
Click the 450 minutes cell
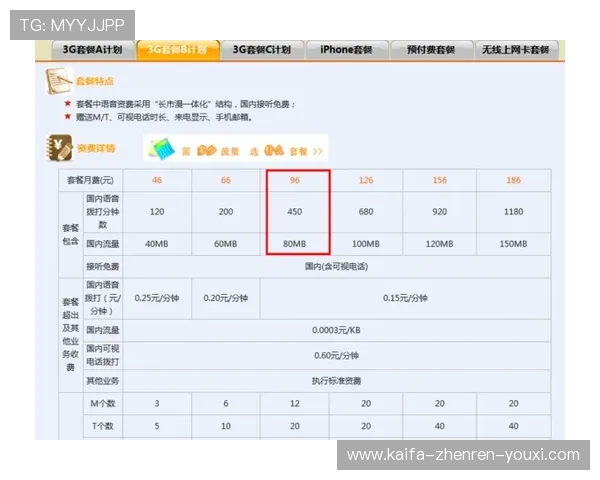pyautogui.click(x=295, y=212)
